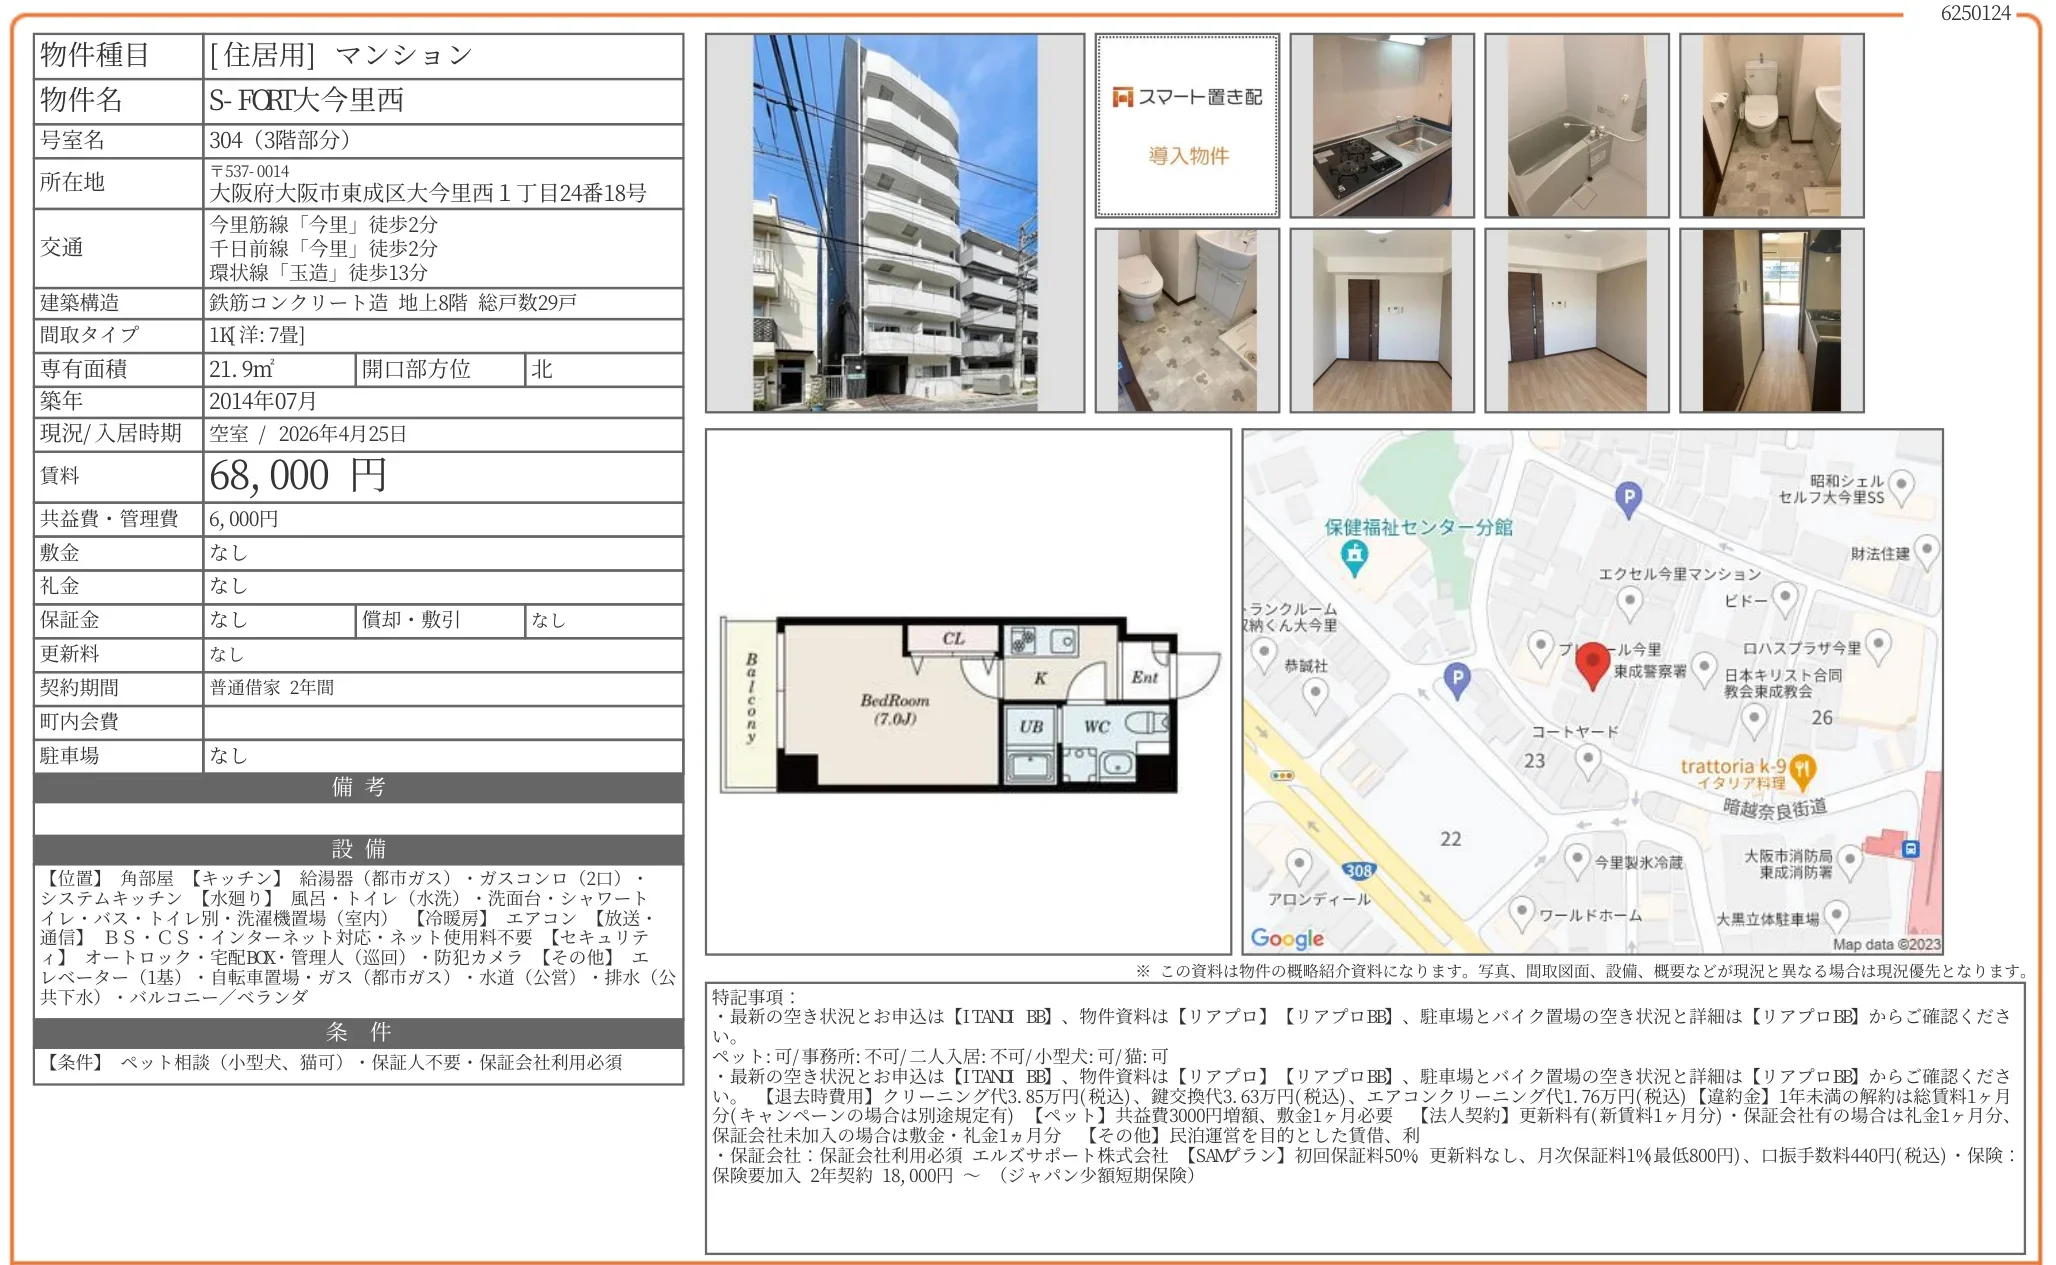Click the floor plan diagram
This screenshot has width=2056, height=1265.
[x=967, y=706]
